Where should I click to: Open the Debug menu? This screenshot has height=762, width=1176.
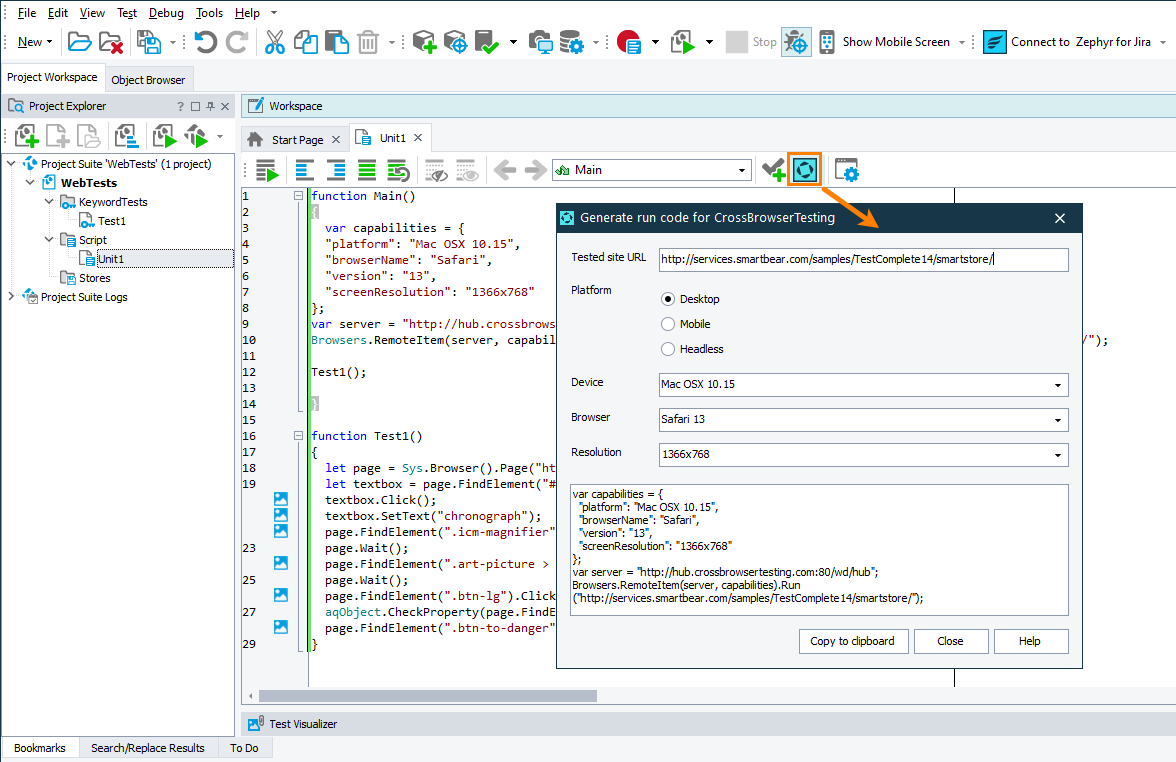click(x=166, y=12)
